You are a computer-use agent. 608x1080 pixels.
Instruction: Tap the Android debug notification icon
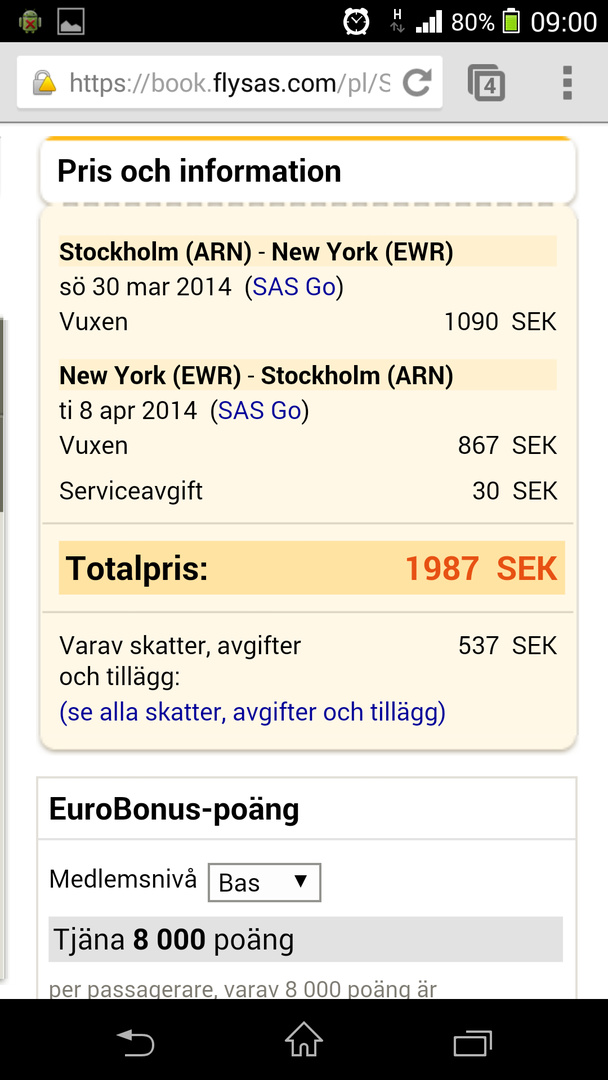pyautogui.click(x=30, y=21)
